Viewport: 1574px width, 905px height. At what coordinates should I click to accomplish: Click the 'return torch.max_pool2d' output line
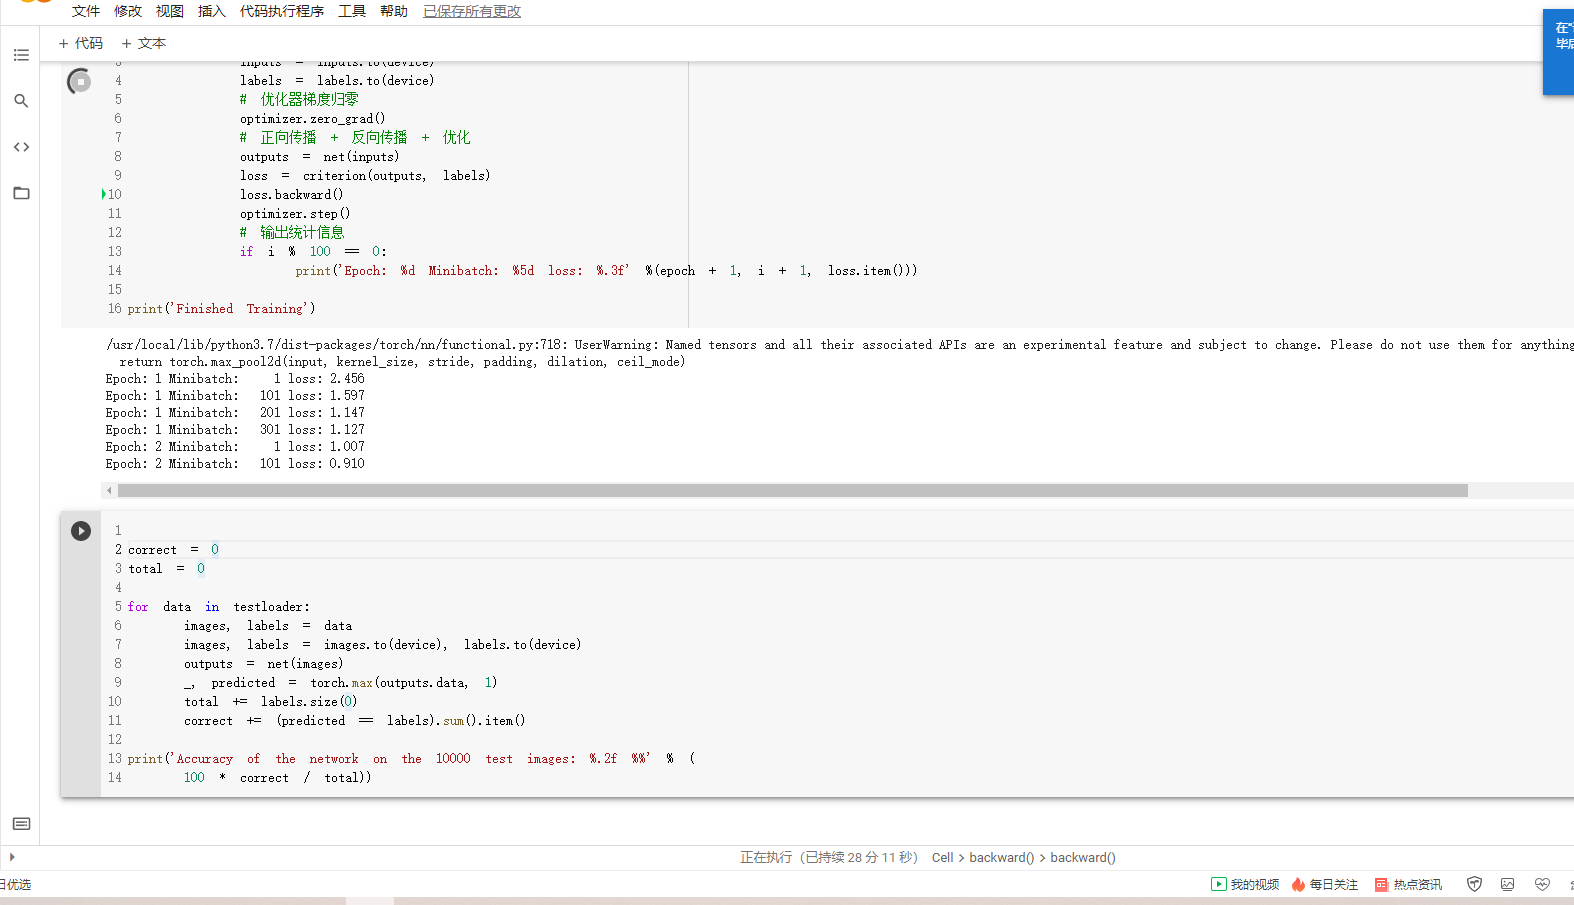[402, 362]
